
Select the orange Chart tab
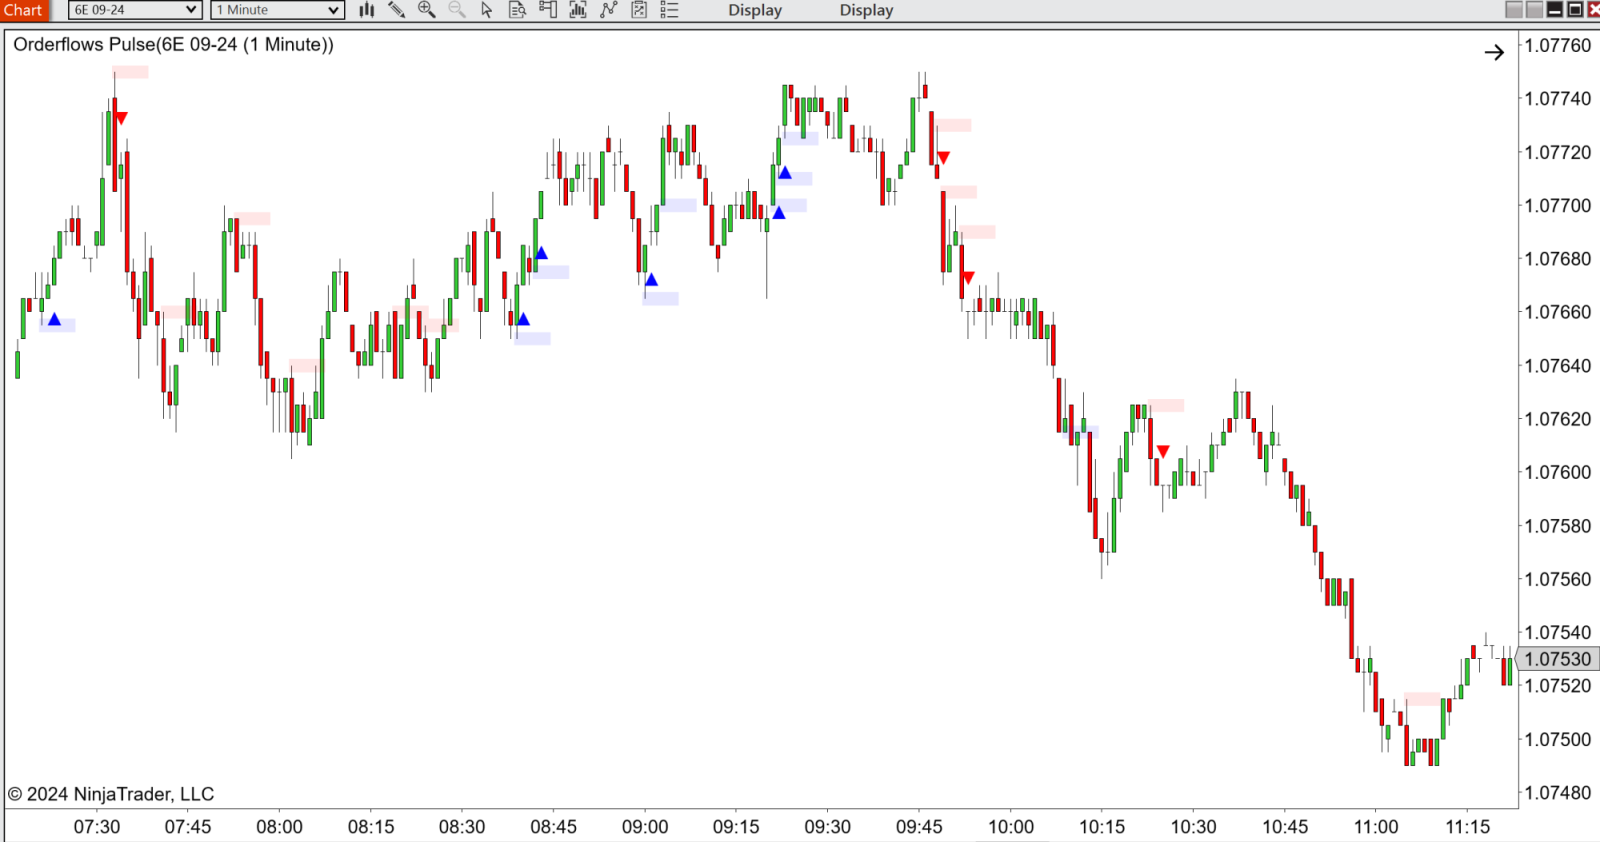coord(24,10)
